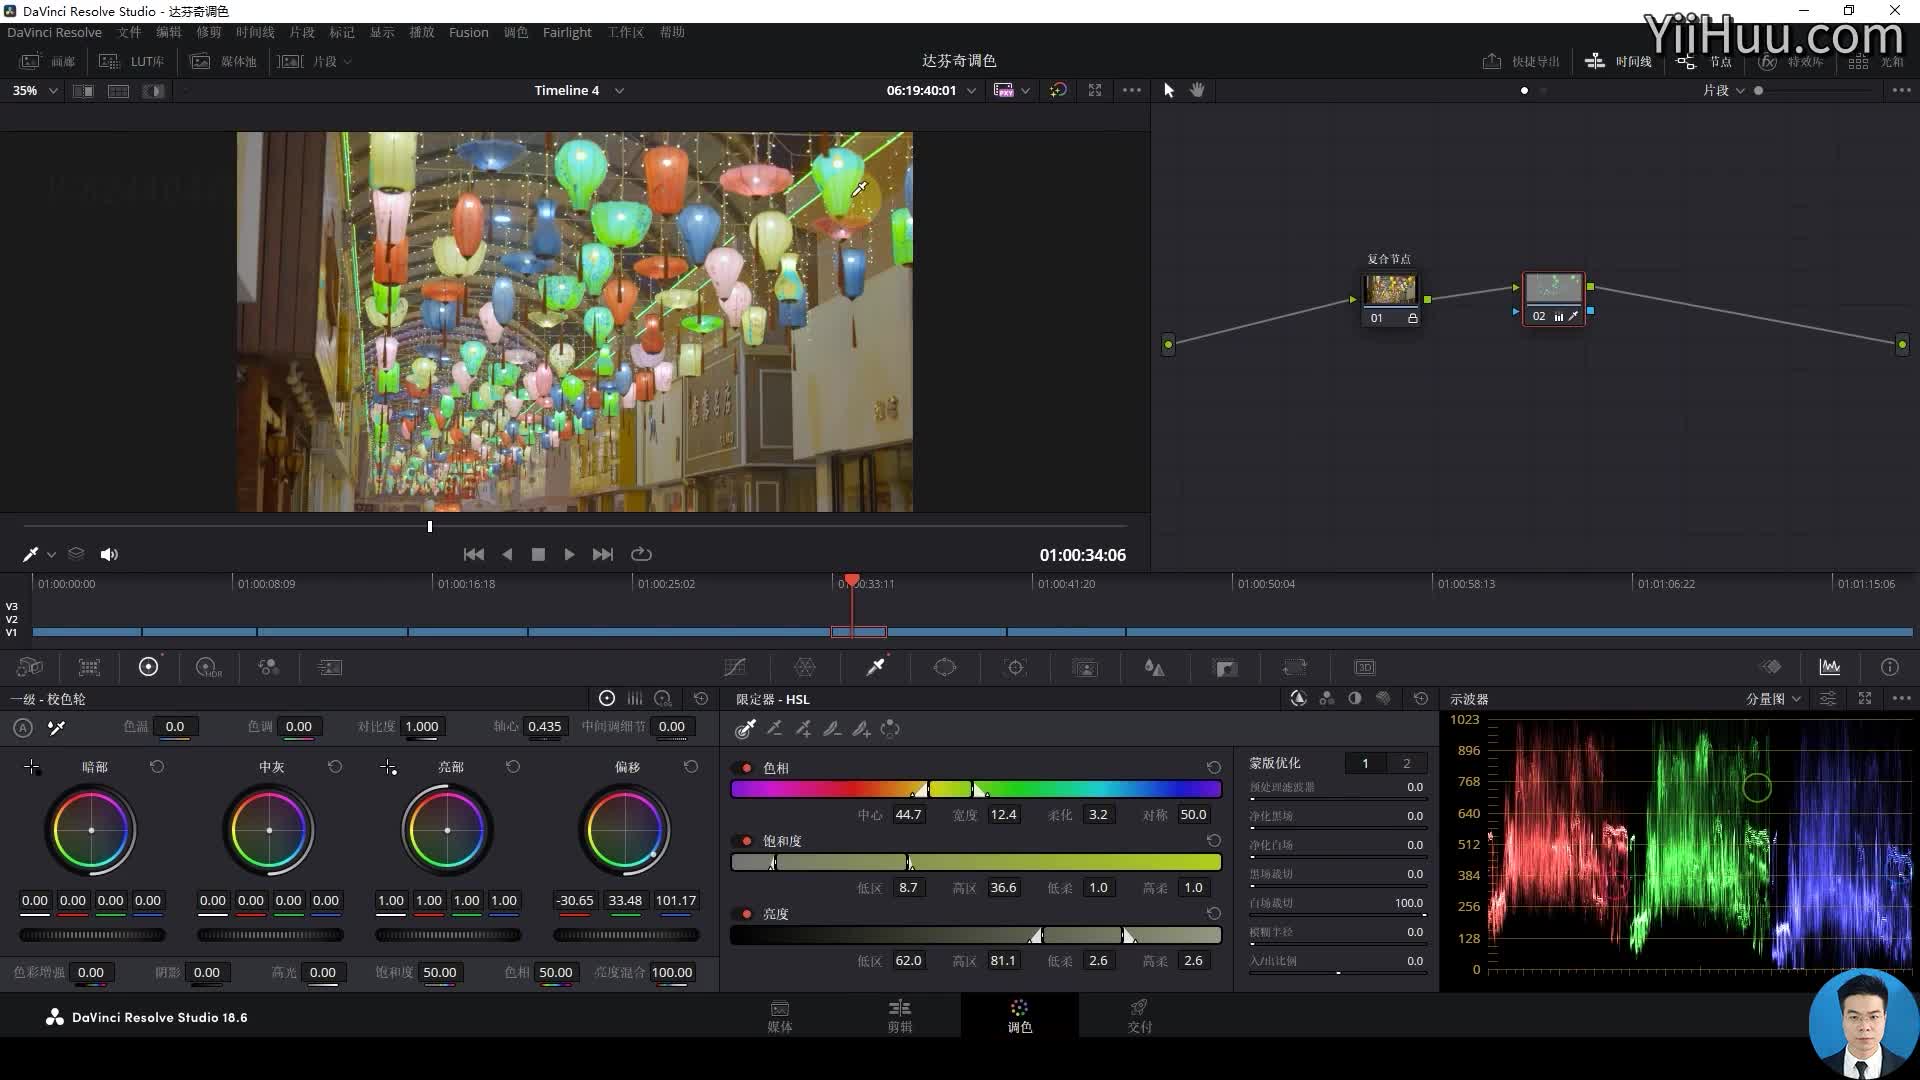Open the 3D stereoscopic palette

[1365, 667]
